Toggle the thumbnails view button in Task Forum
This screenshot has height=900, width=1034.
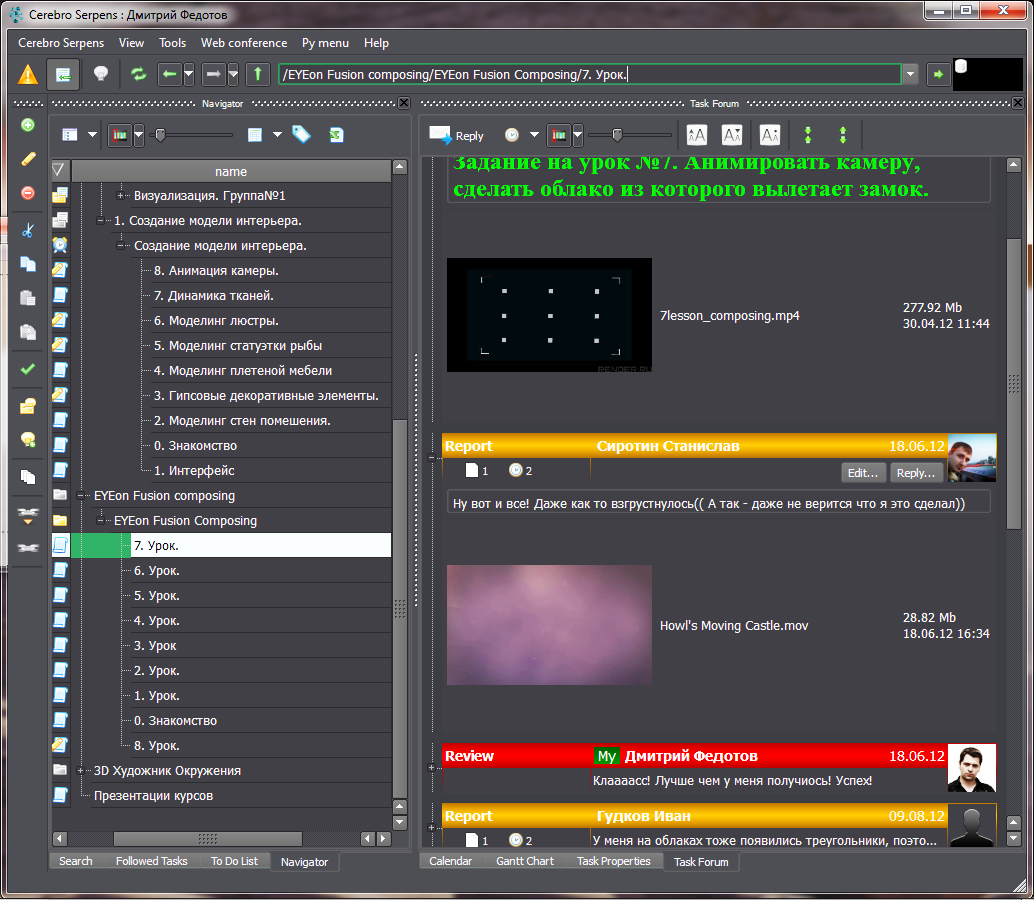(x=558, y=135)
